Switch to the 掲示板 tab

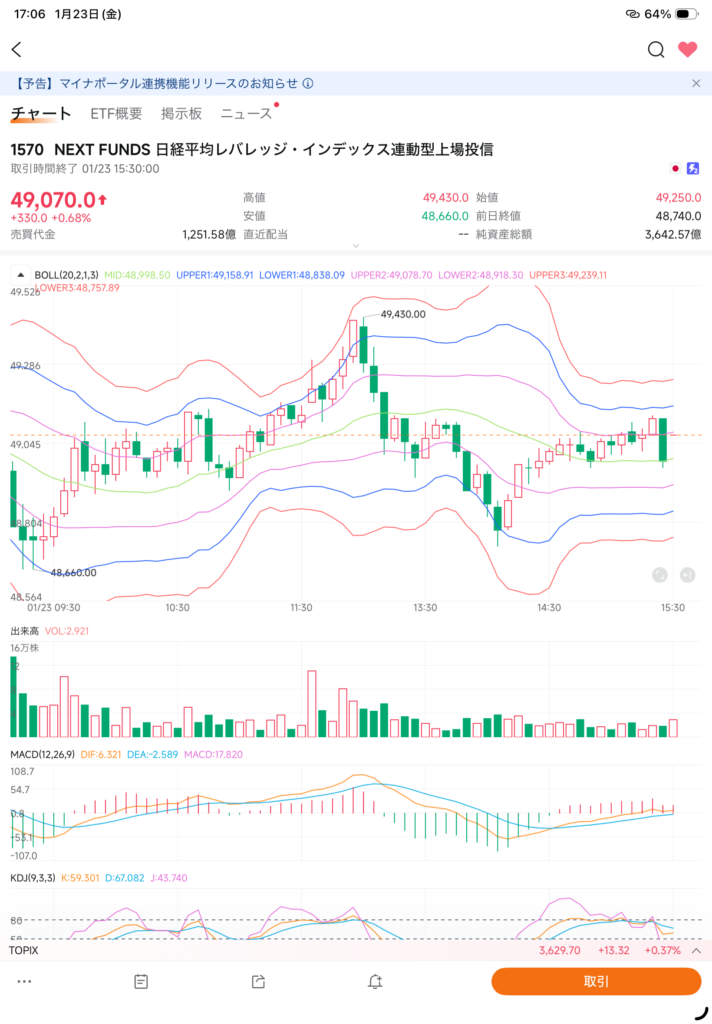tap(181, 114)
